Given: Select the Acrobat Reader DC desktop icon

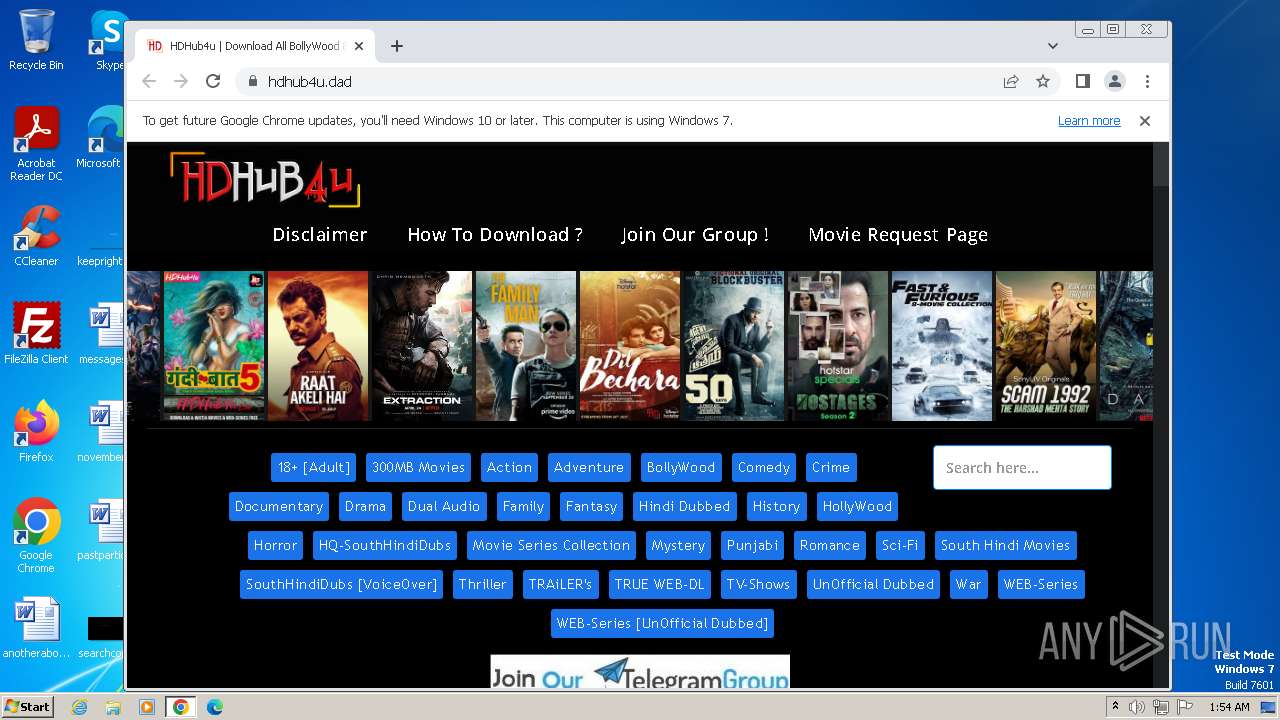Looking at the screenshot, I should point(36,144).
